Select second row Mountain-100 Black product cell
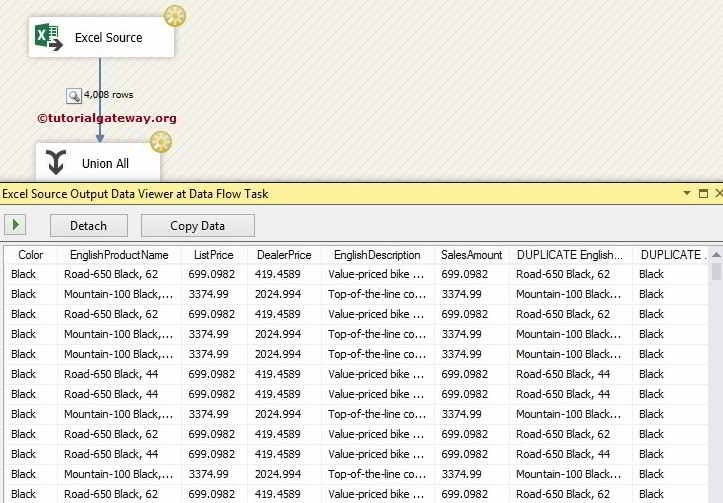The width and height of the screenshot is (723, 503). tap(119, 294)
